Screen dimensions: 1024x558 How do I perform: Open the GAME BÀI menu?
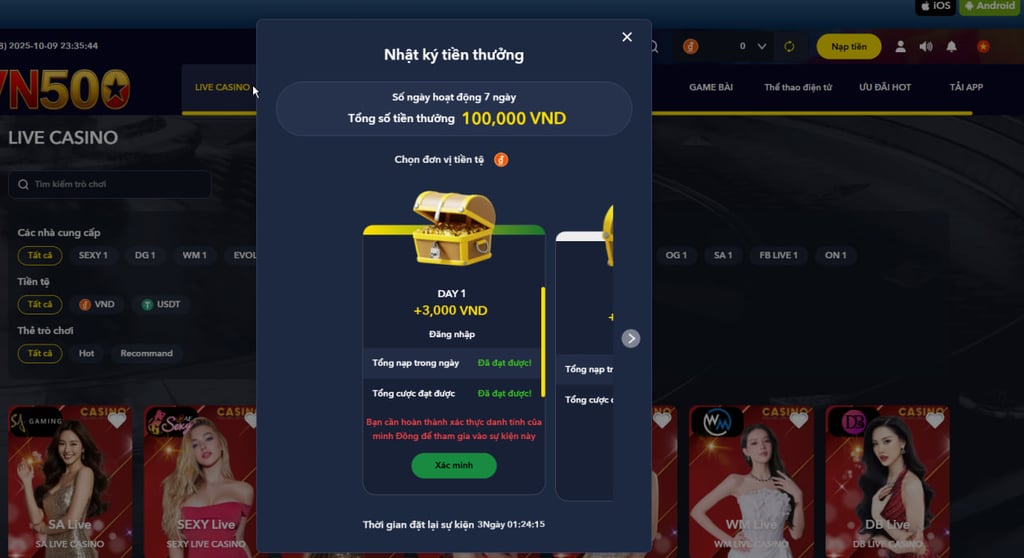711,87
